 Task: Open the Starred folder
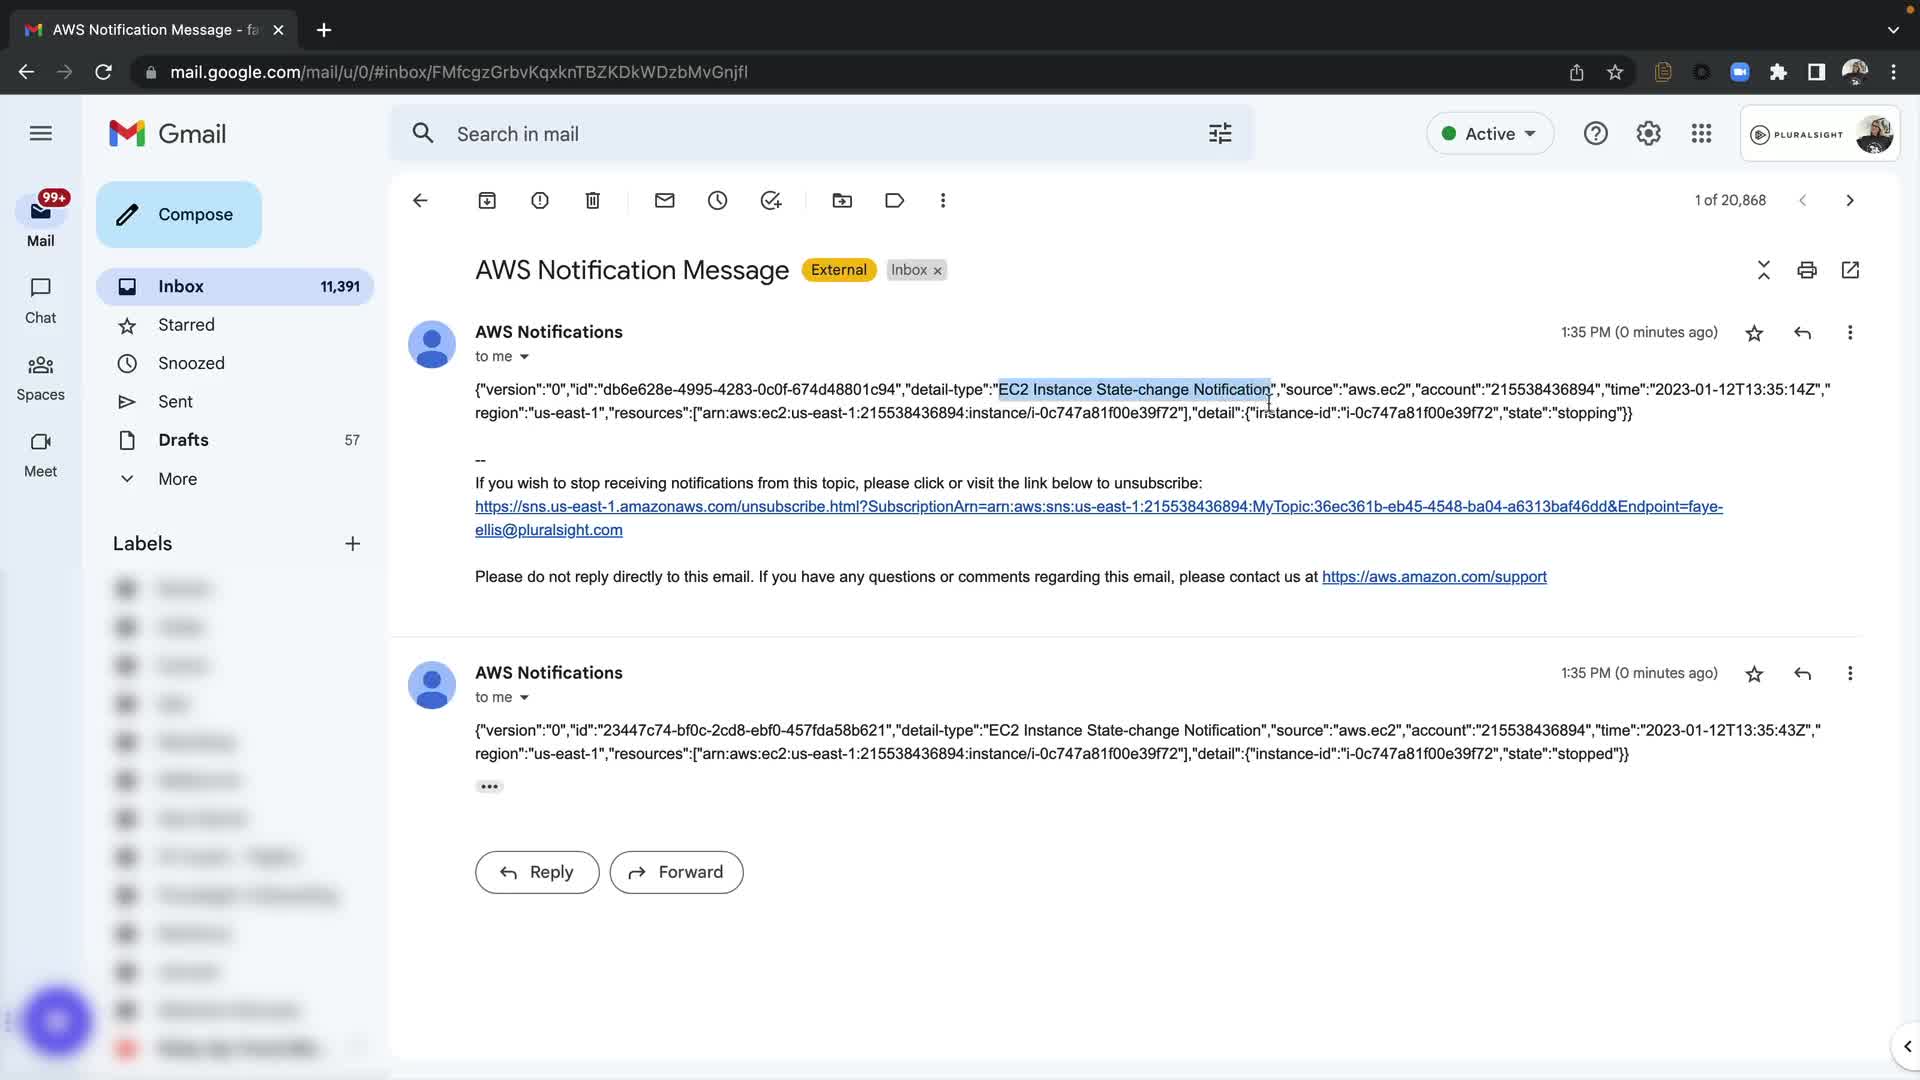[186, 325]
